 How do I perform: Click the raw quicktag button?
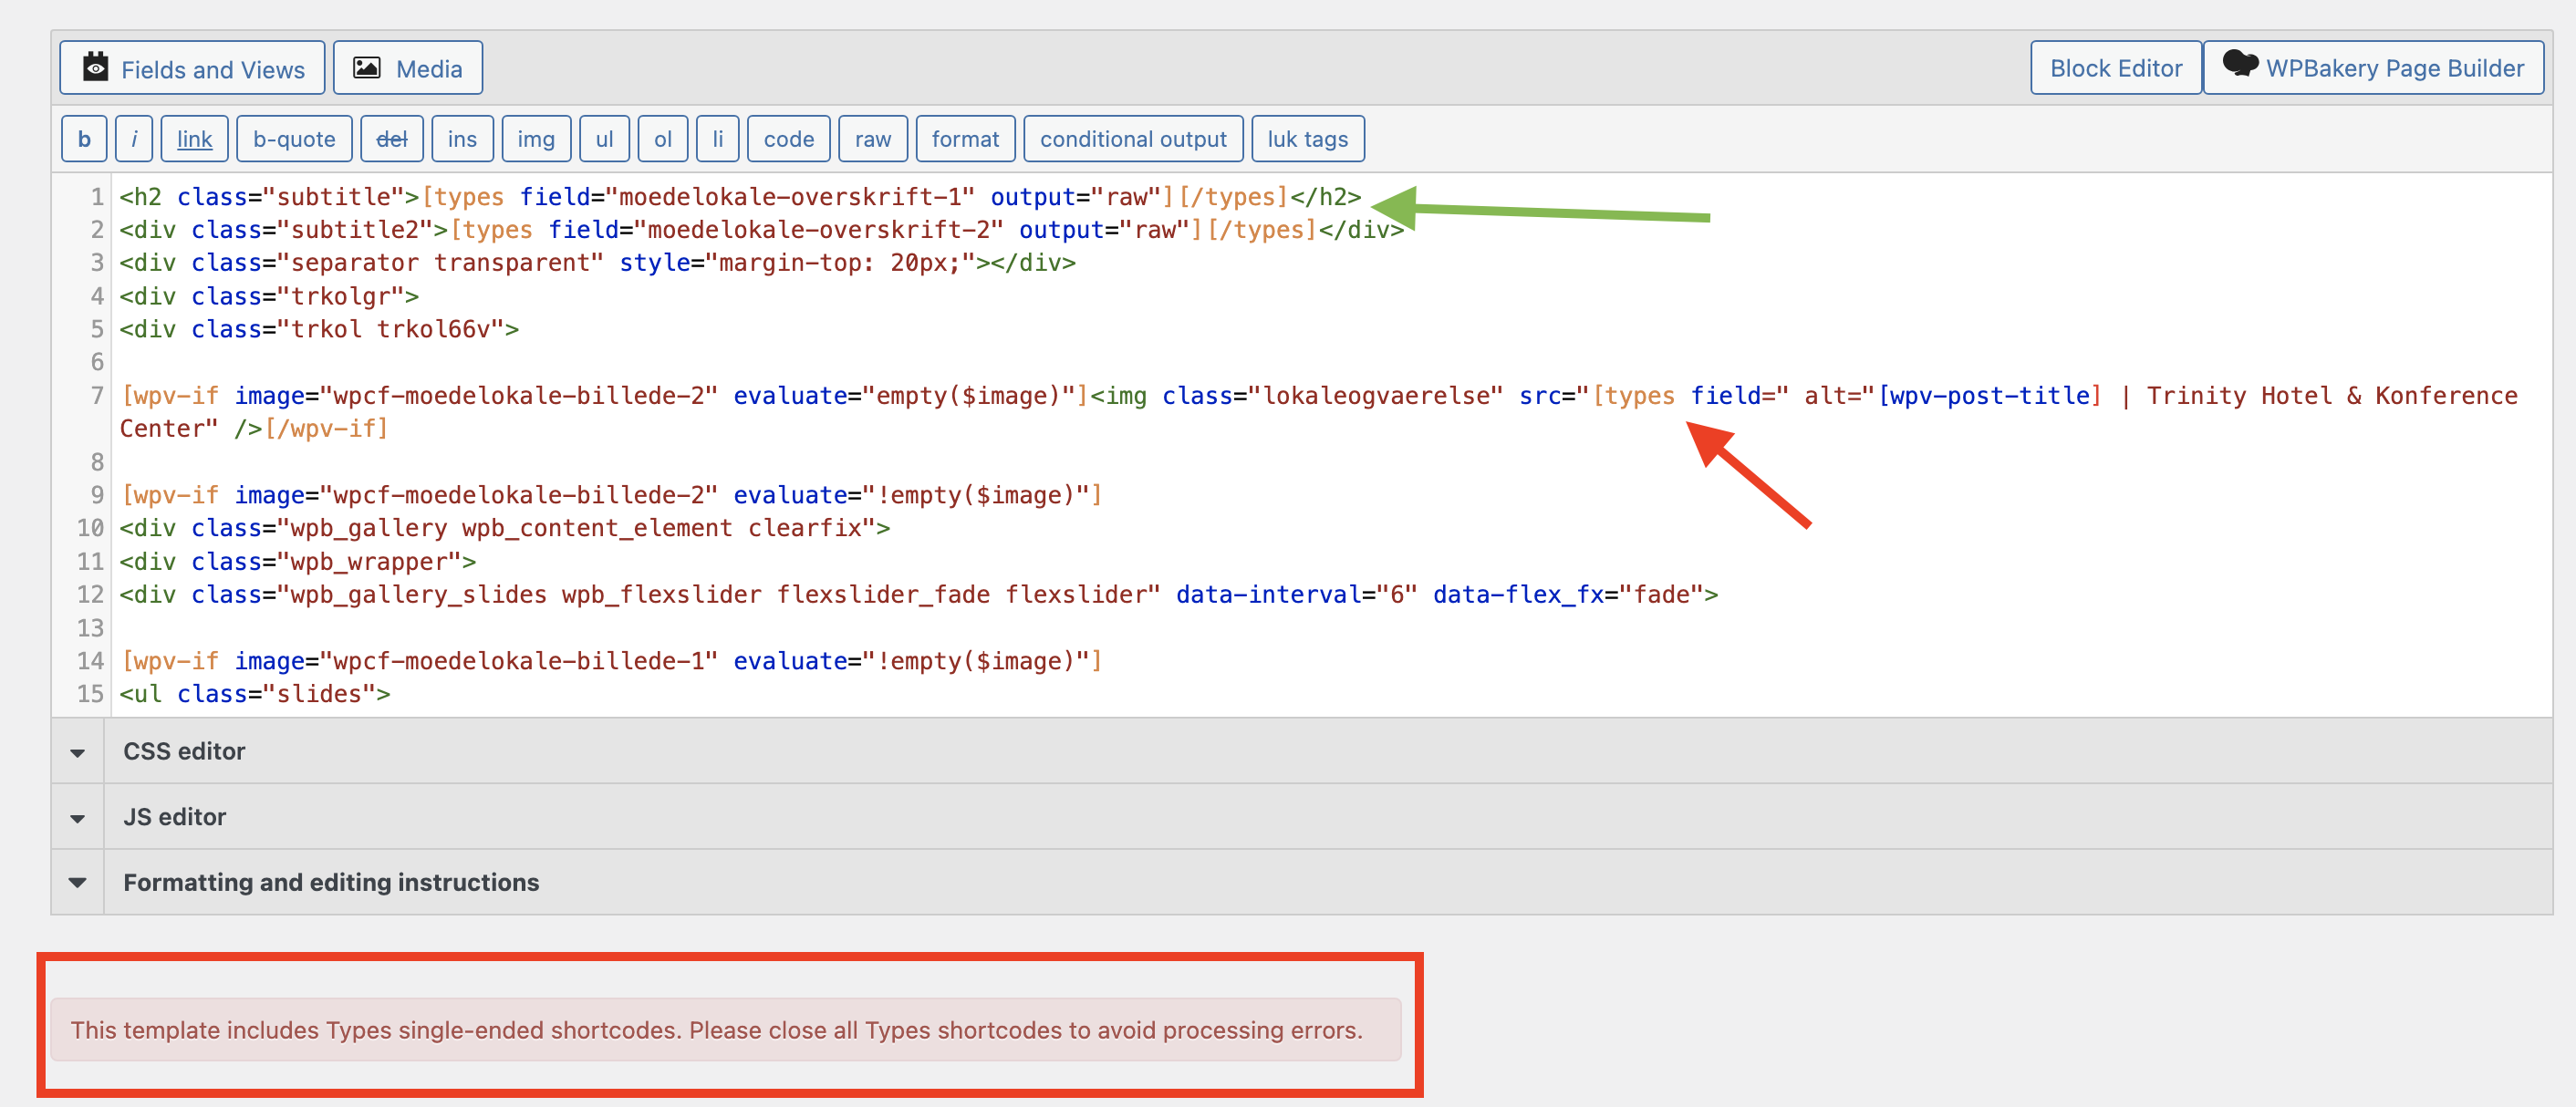click(x=873, y=139)
